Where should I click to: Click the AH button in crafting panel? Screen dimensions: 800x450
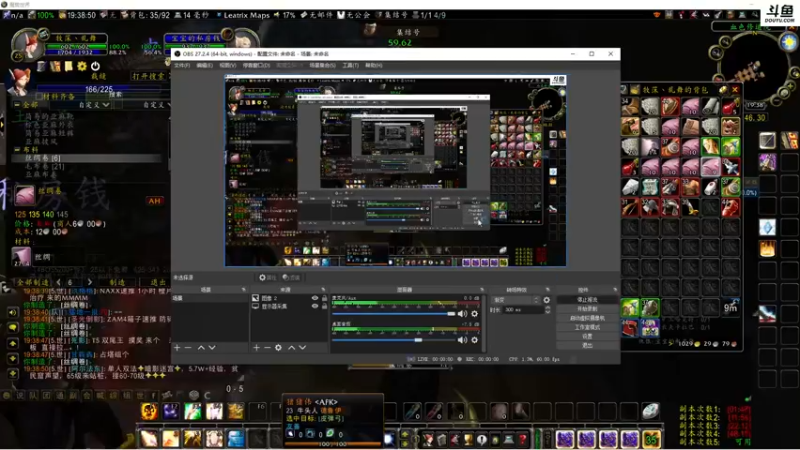155,201
